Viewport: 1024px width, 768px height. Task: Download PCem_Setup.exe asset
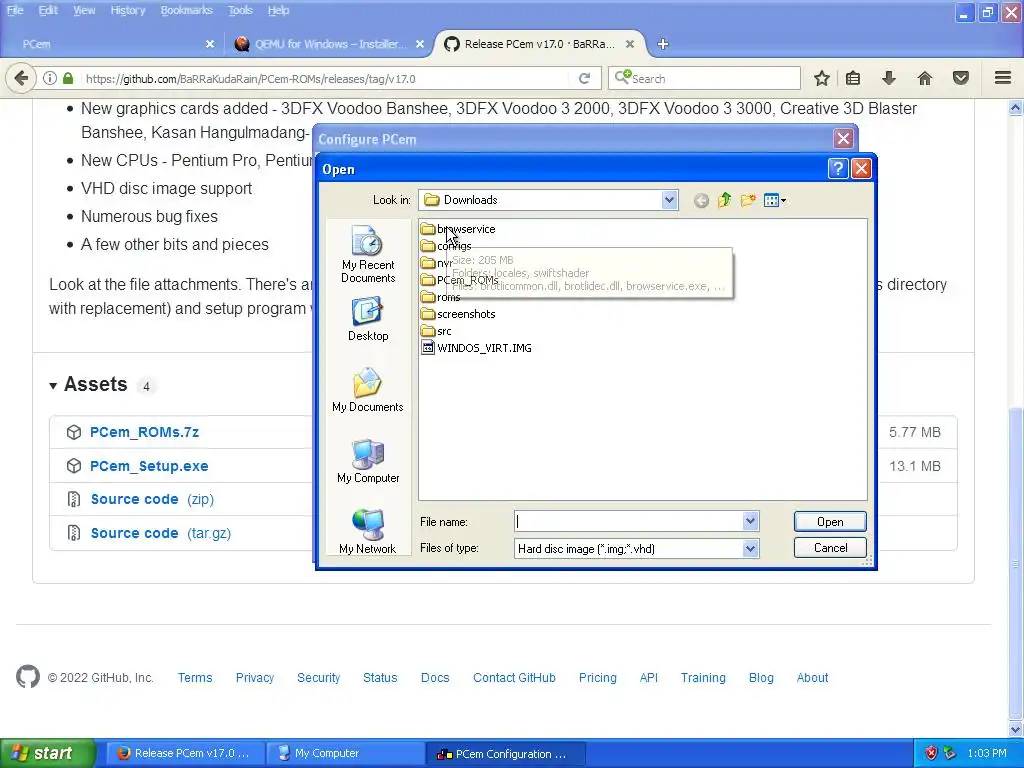(149, 466)
